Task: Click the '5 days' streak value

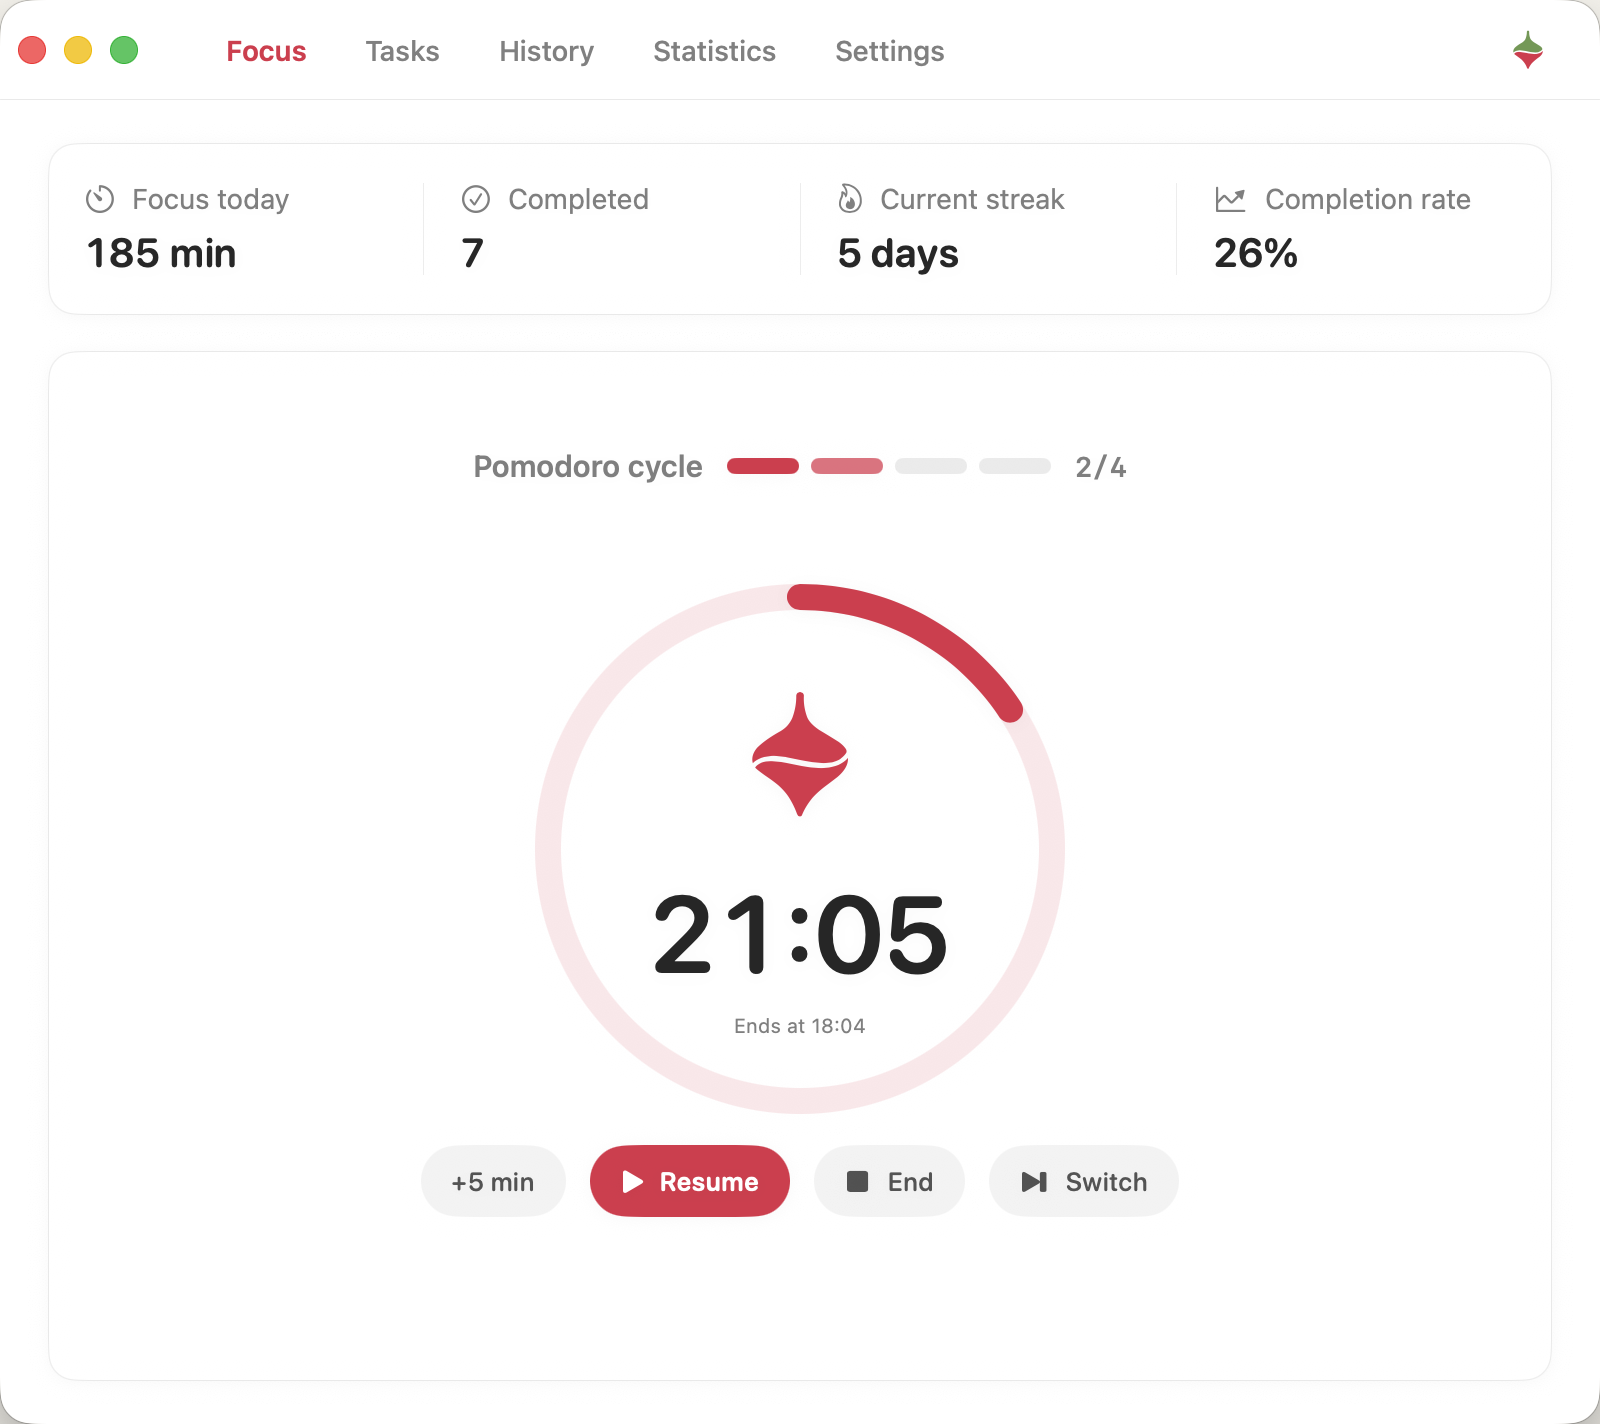Action: click(898, 254)
